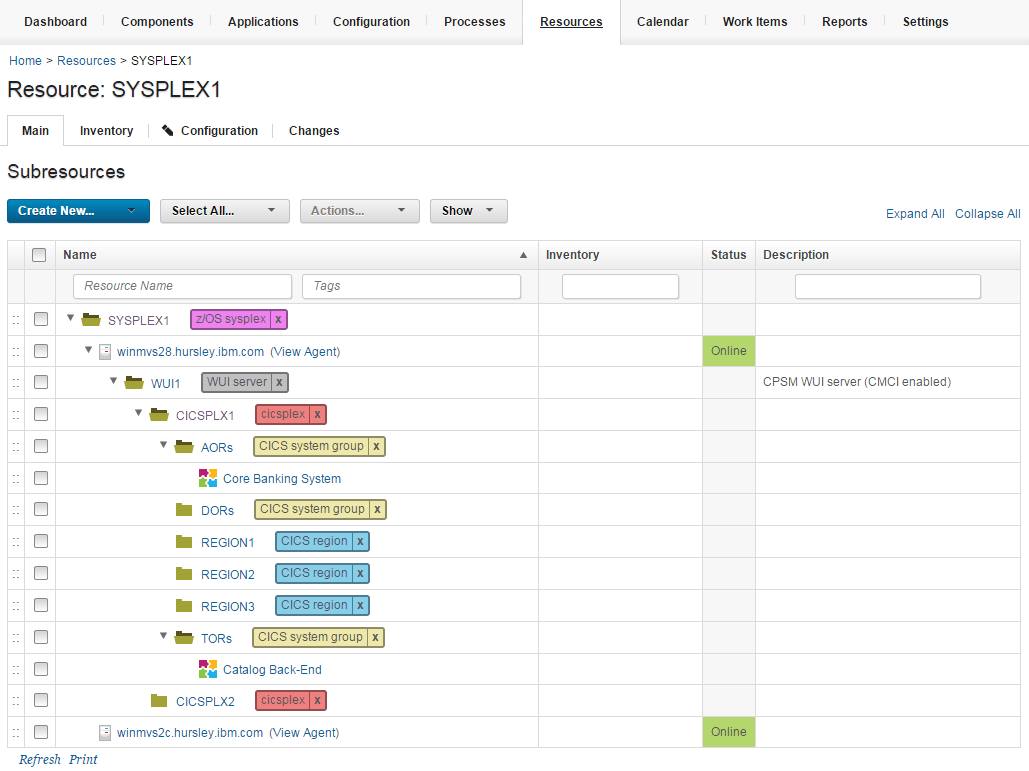Screen dimensions: 1029x771
Task: Open the Components menu tab
Action: click(157, 22)
